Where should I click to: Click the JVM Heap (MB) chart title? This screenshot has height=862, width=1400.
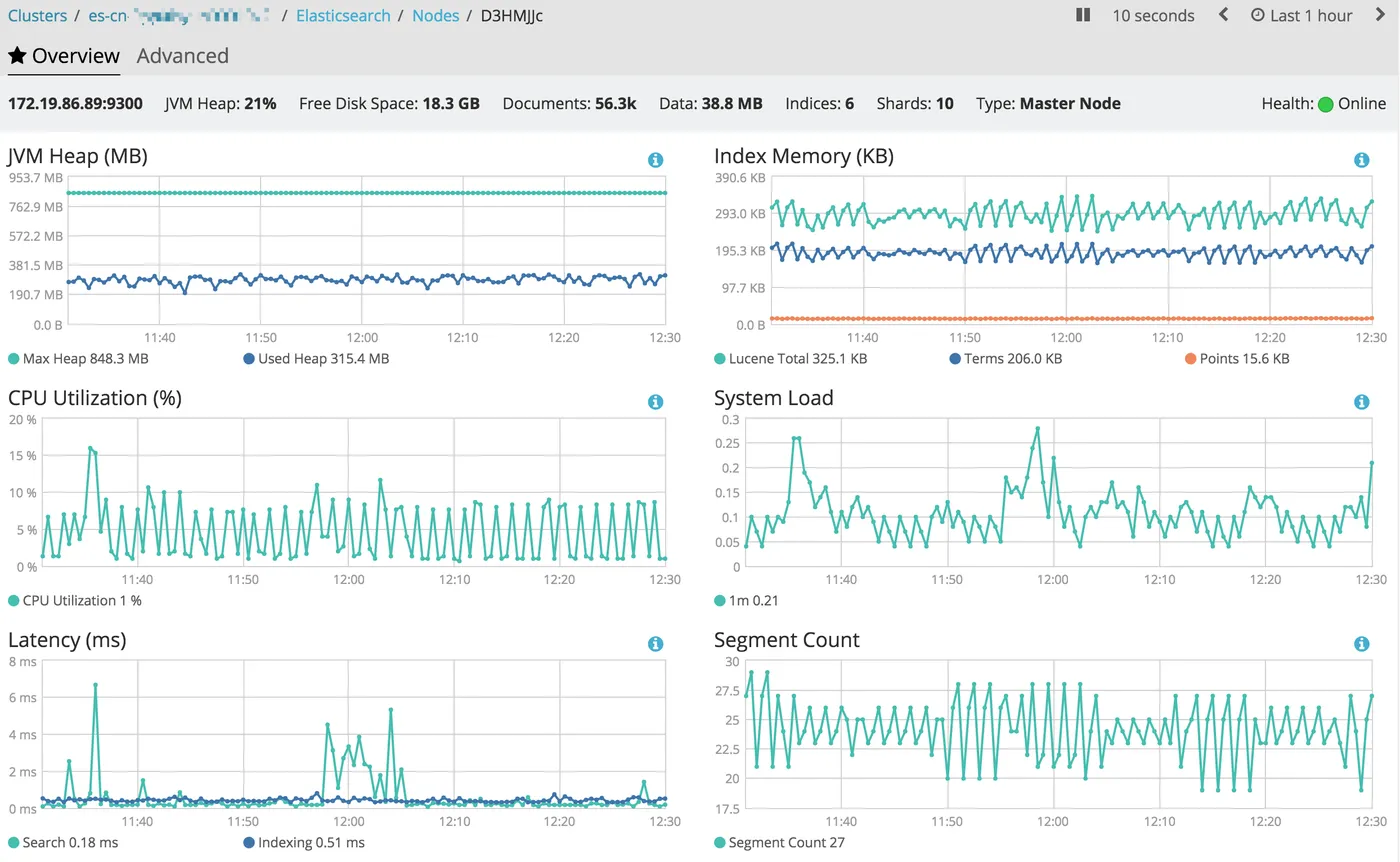77,157
